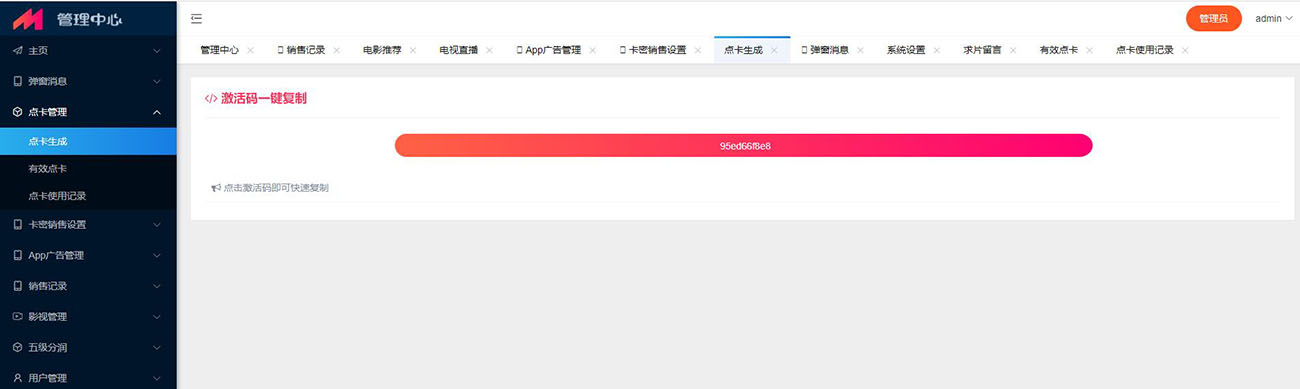The height and width of the screenshot is (389, 1300).
Task: Select 点卡生成 in the sidebar
Action: pyautogui.click(x=88, y=141)
